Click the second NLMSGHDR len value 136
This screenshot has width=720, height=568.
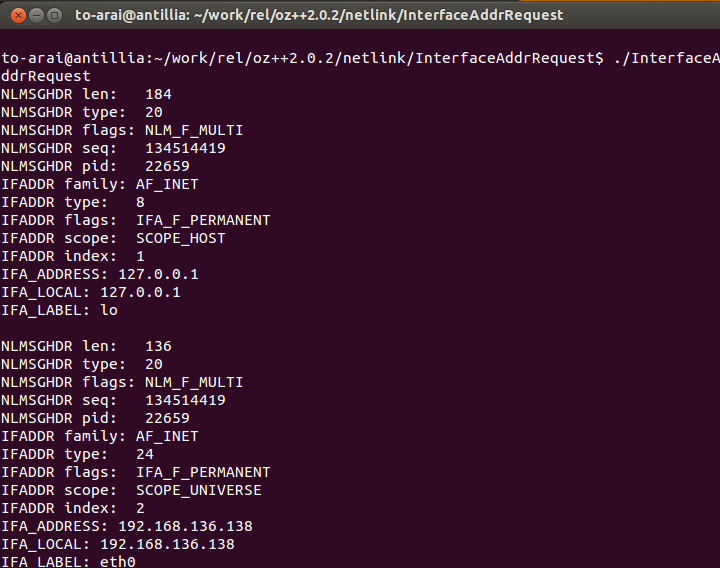coord(158,346)
